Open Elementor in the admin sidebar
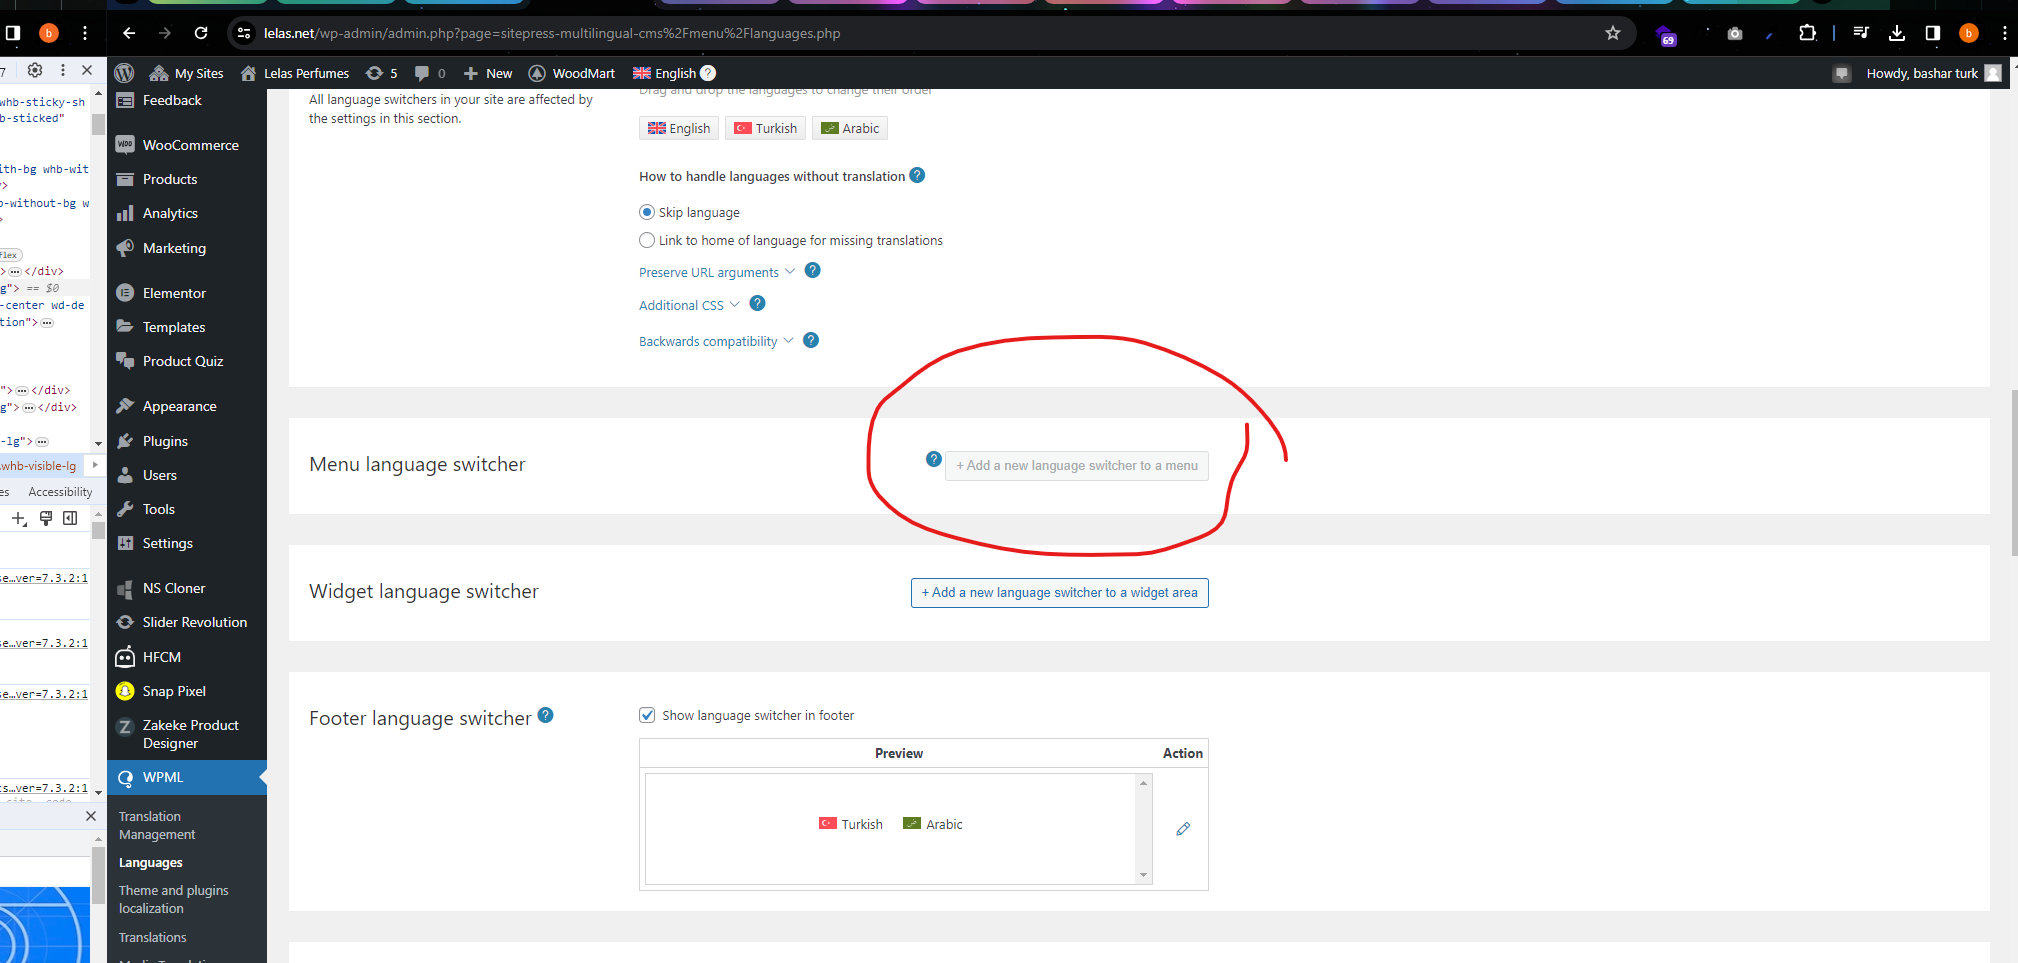2018x963 pixels. pyautogui.click(x=187, y=293)
